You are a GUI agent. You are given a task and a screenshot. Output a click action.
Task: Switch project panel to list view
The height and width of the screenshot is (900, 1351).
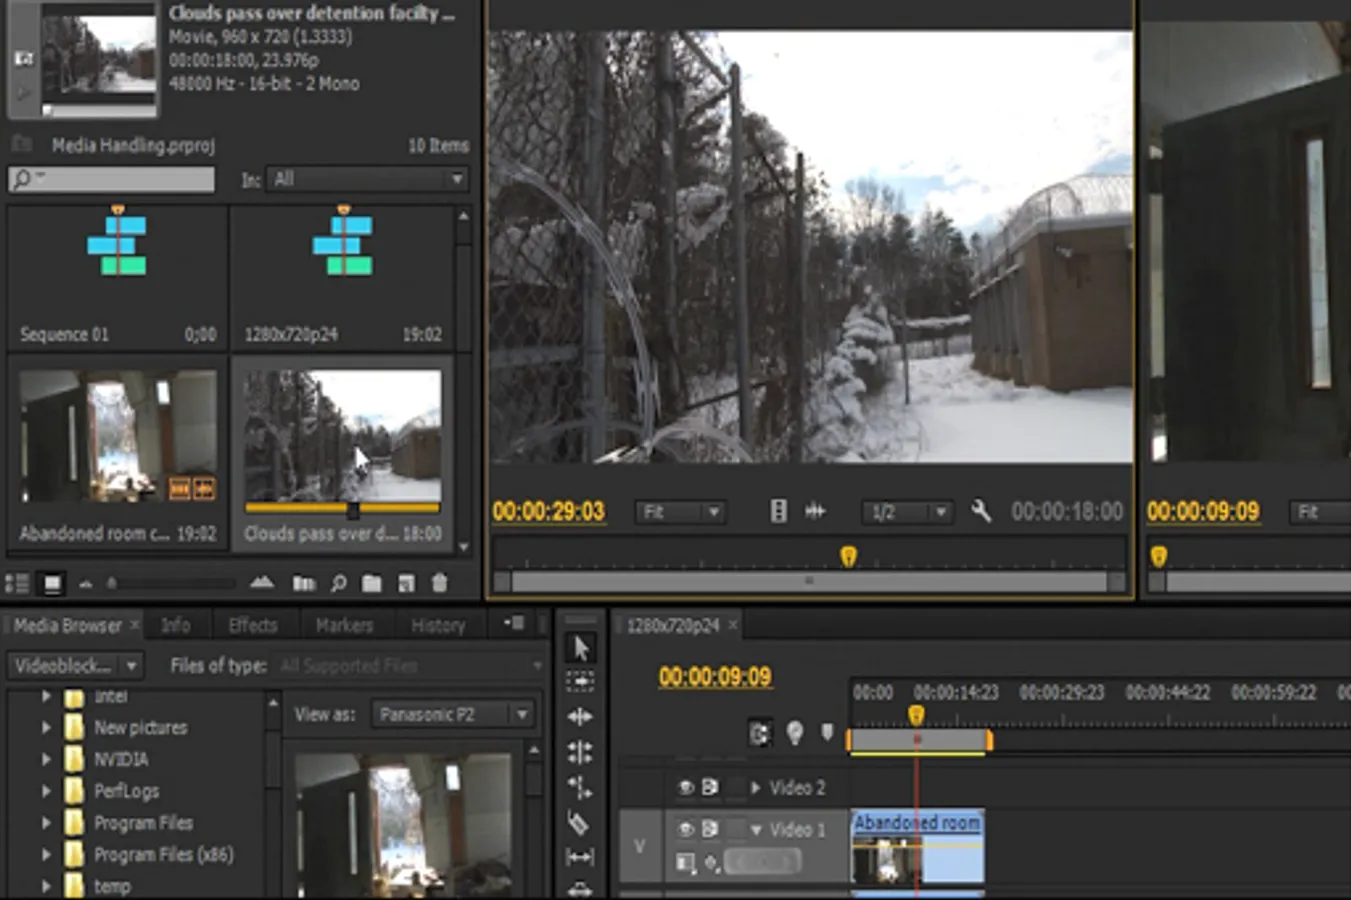point(17,583)
